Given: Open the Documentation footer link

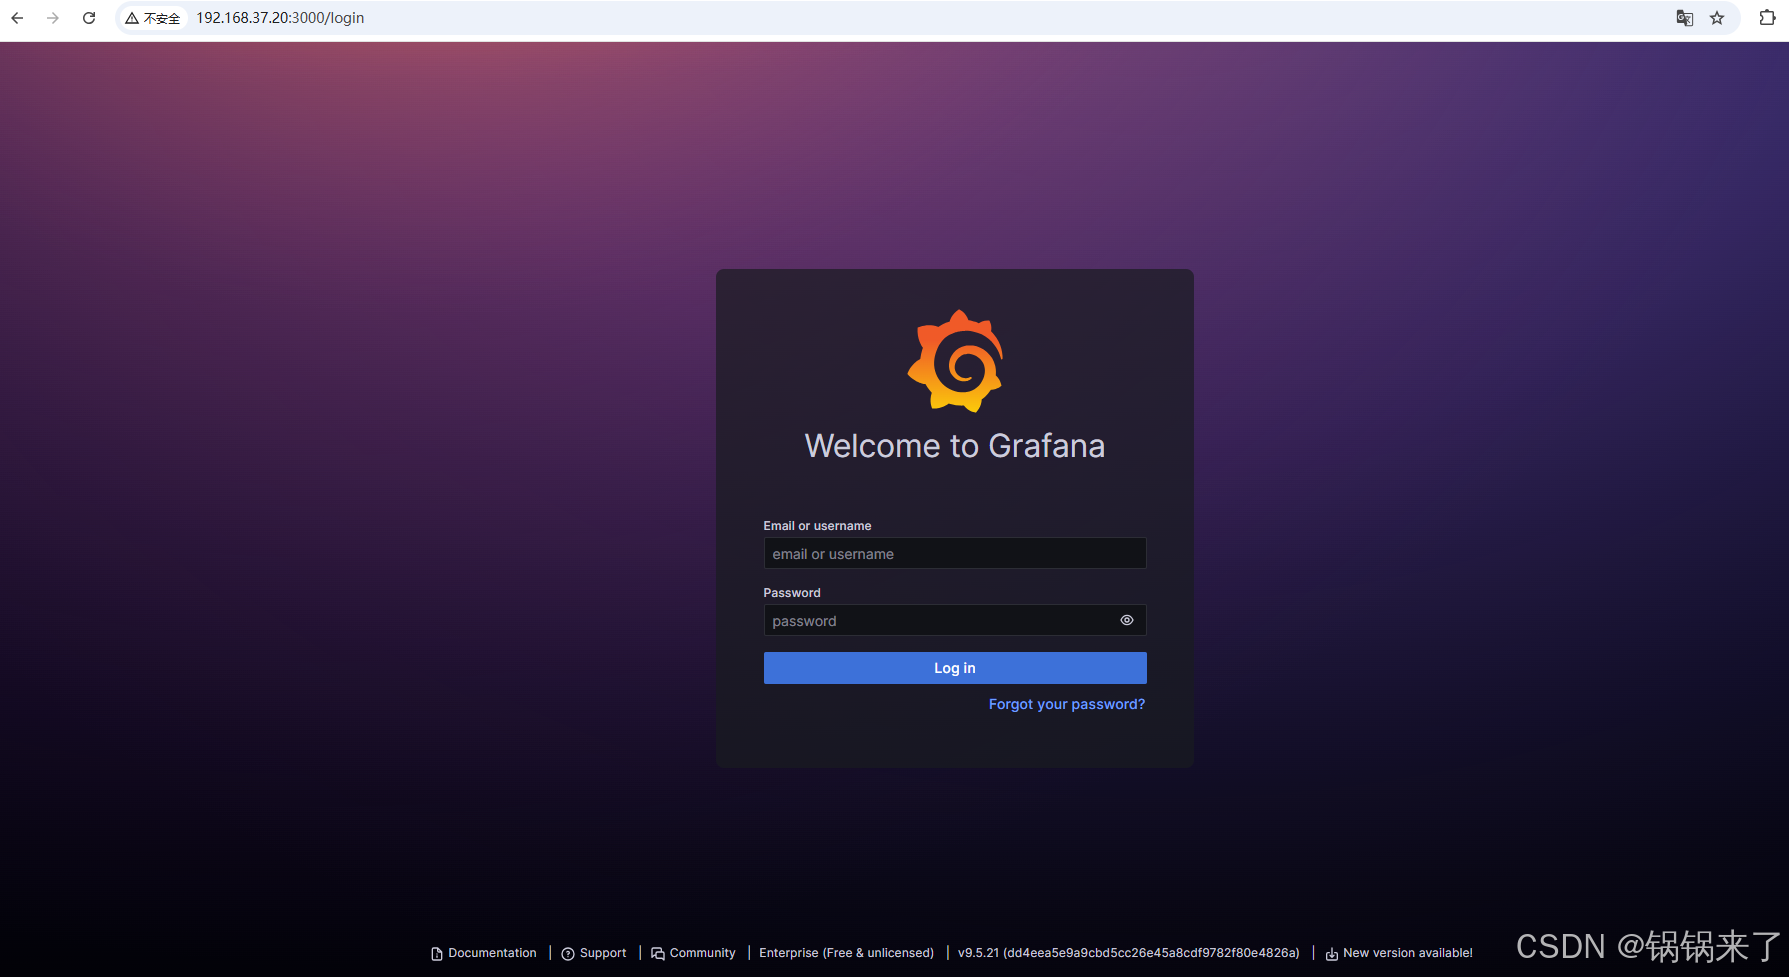Looking at the screenshot, I should (x=484, y=953).
